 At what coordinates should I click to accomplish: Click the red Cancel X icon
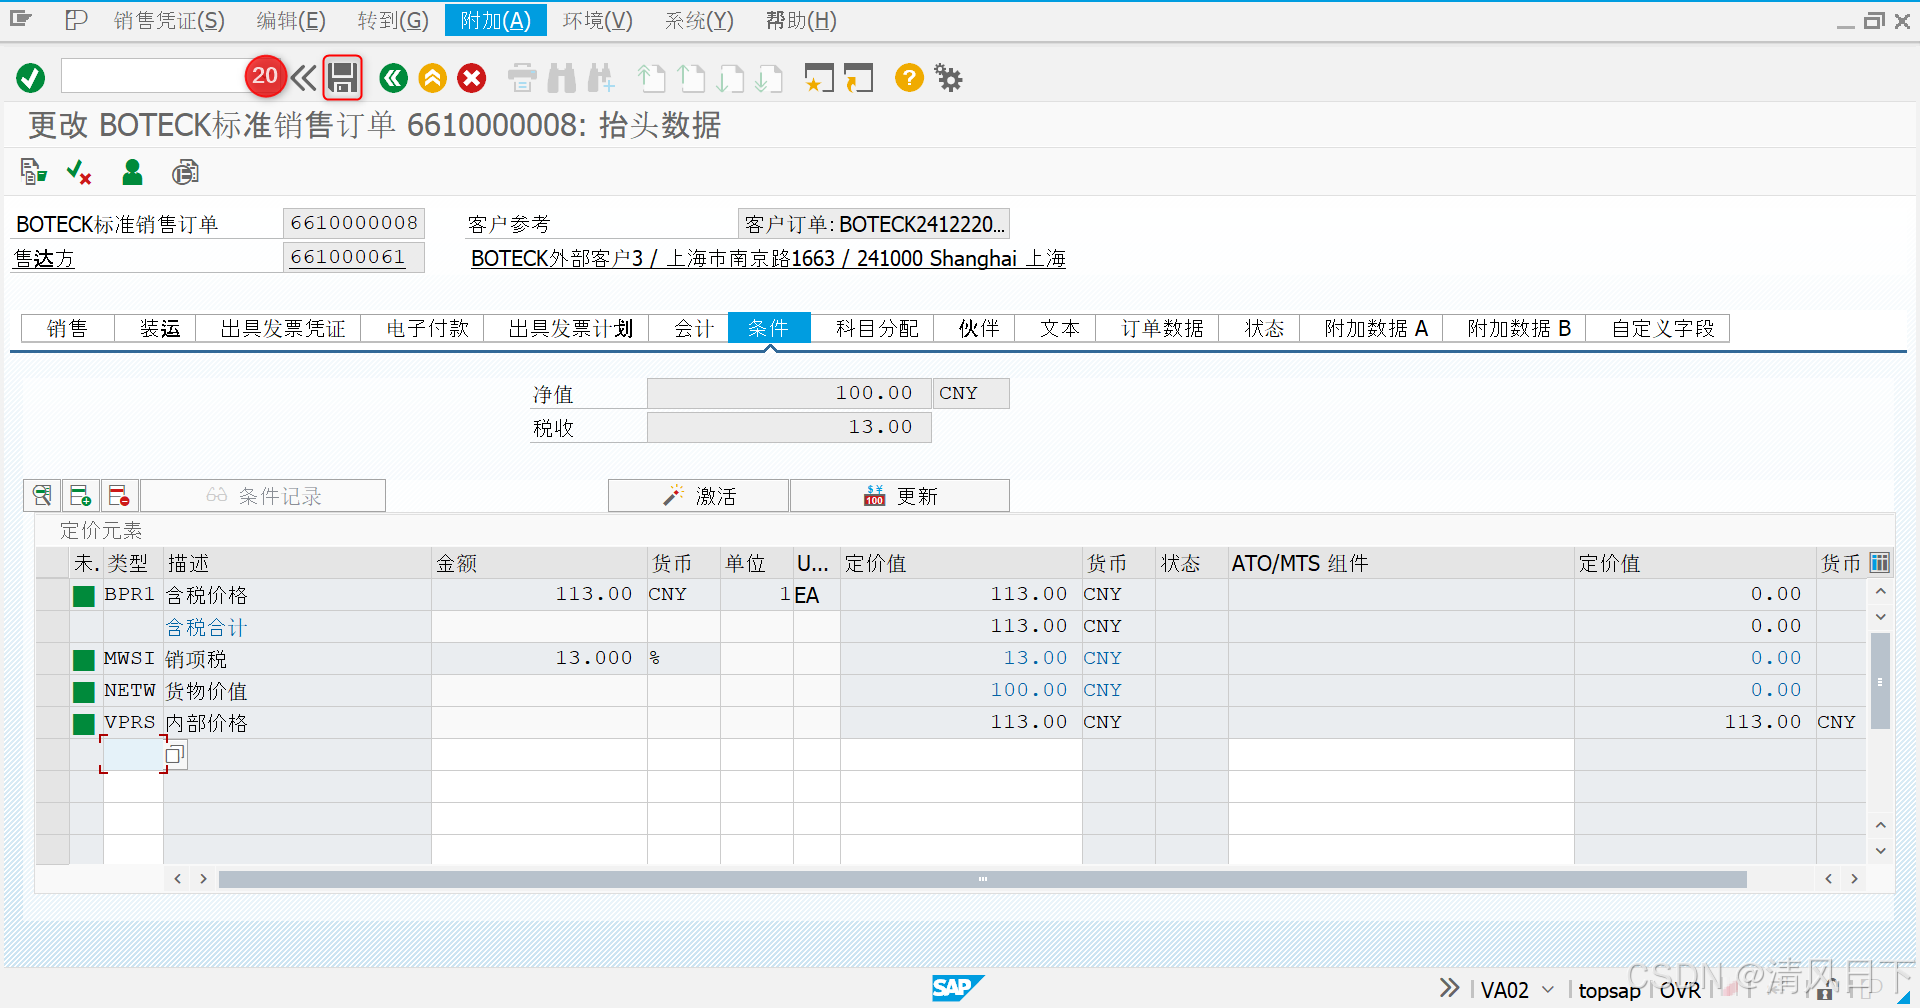point(472,78)
